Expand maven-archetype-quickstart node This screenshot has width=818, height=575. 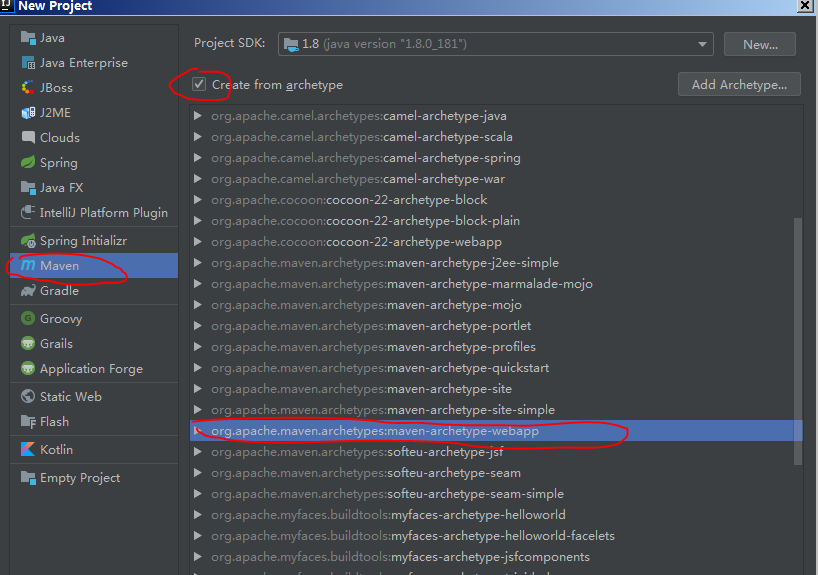point(198,367)
